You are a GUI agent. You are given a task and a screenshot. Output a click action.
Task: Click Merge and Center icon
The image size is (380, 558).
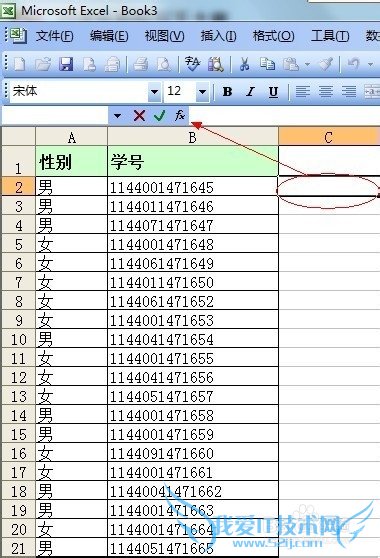coord(372,92)
